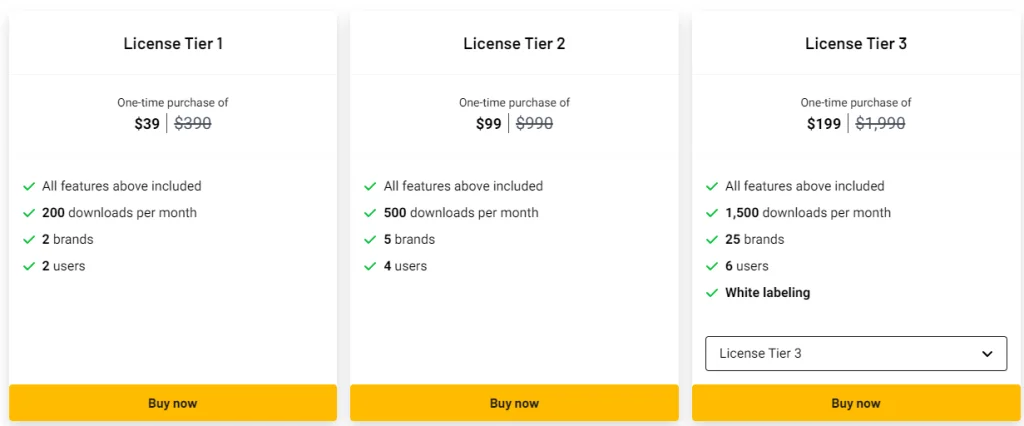Viewport: 1024px width, 426px height.
Task: Click checkmark next to 6 users
Action: 712,267
